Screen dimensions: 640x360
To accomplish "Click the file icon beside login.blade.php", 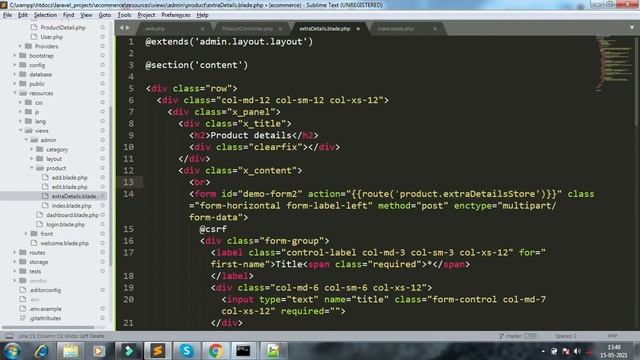I will pos(40,224).
